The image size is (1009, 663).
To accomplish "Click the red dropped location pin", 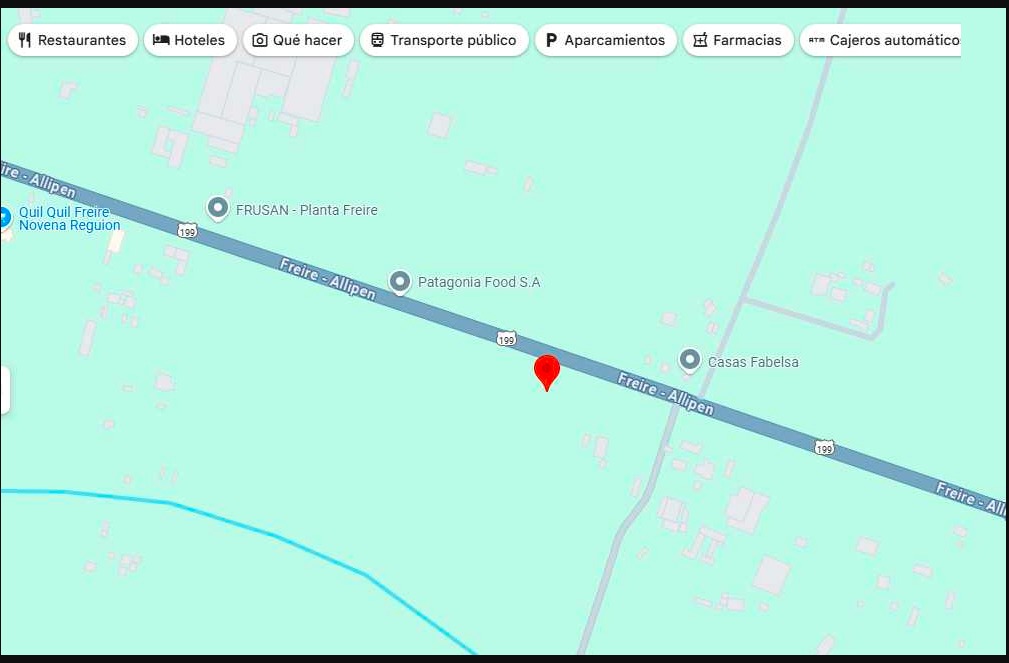I will tap(546, 372).
